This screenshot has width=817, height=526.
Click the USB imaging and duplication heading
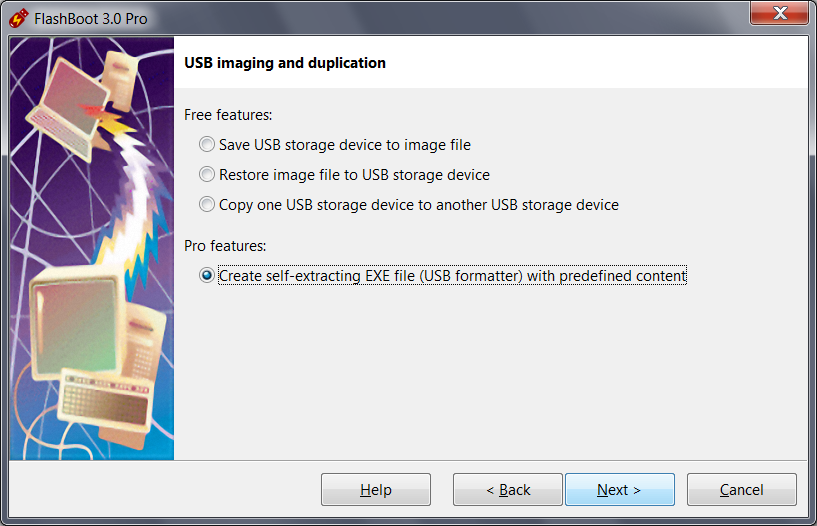(285, 63)
